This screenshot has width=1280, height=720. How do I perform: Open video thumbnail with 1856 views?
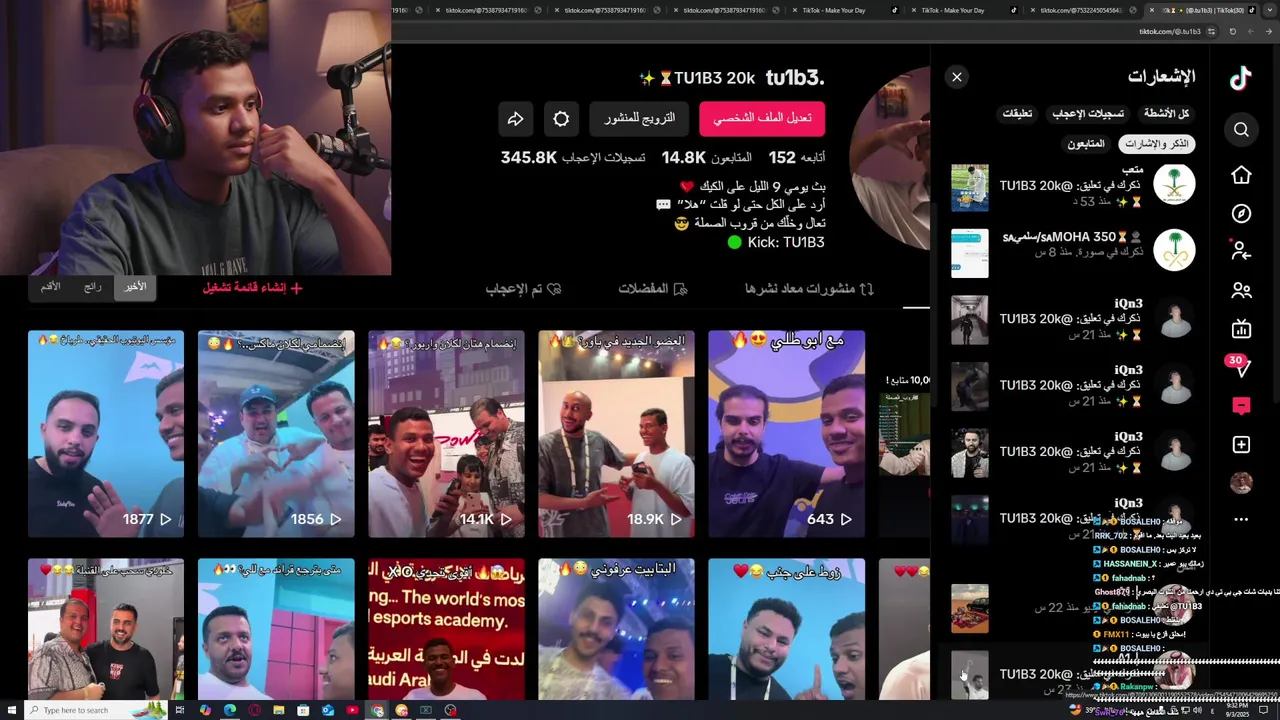coord(276,434)
